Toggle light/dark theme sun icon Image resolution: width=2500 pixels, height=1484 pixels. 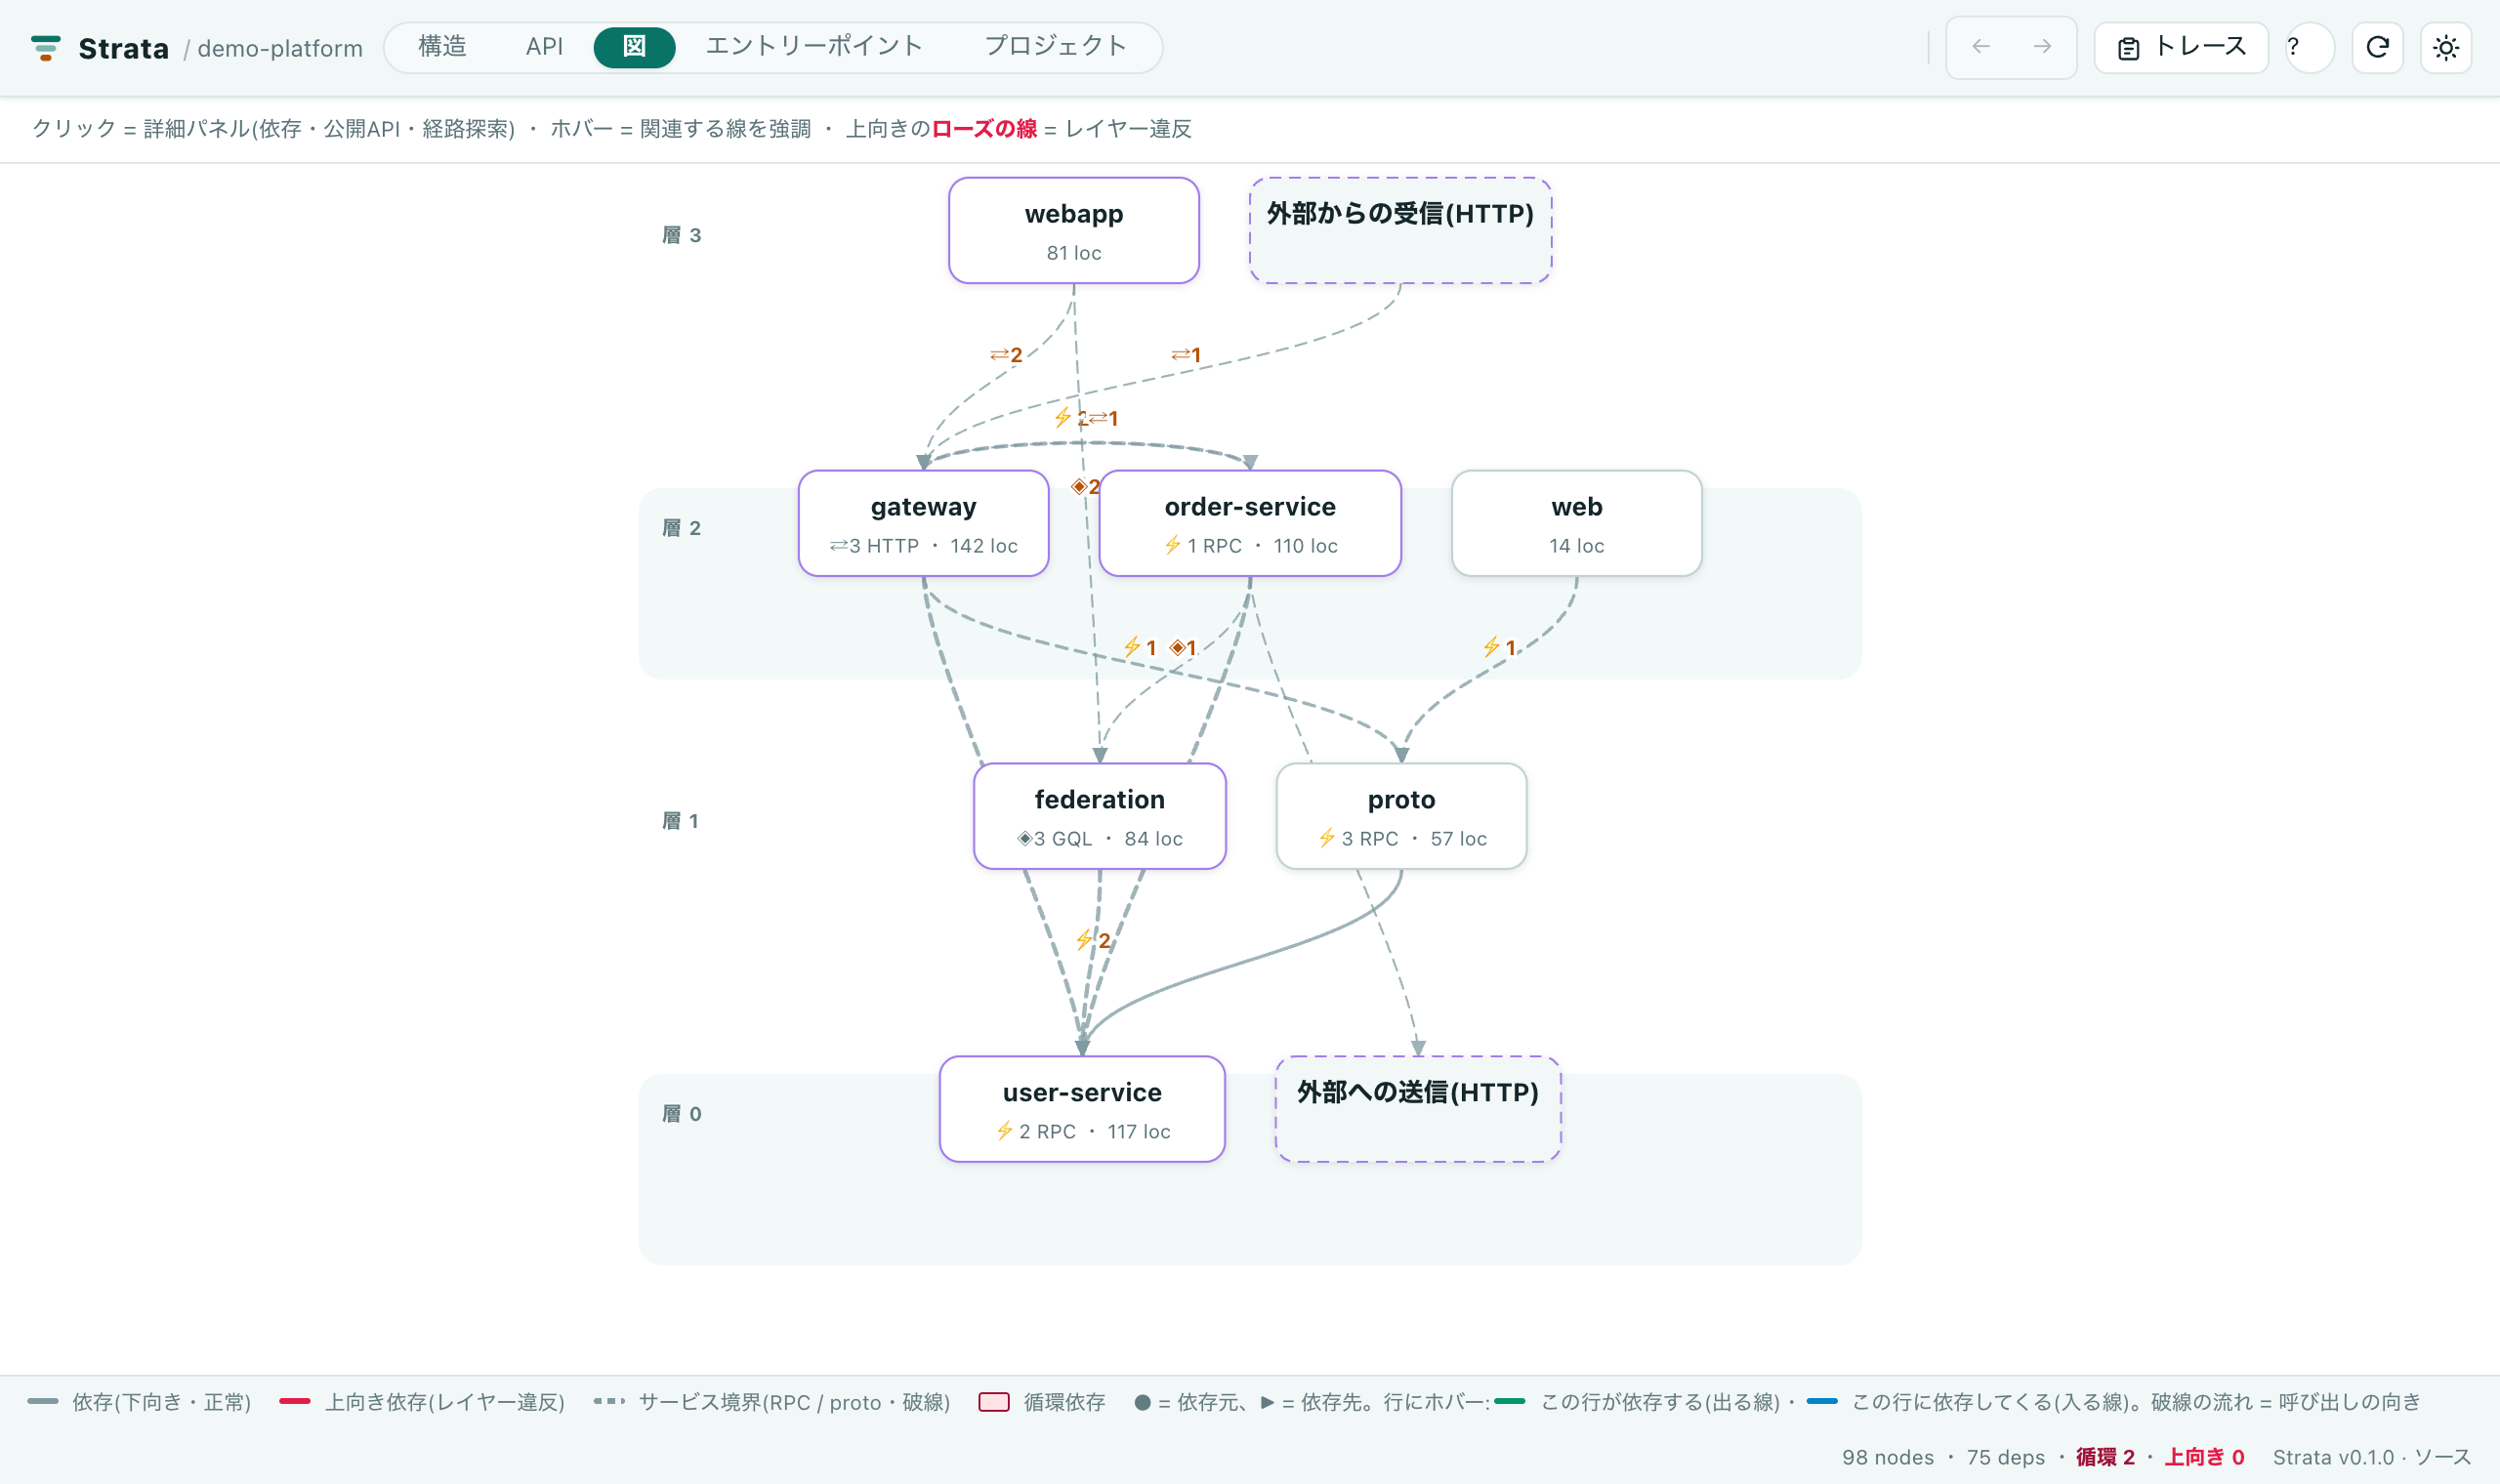(x=2446, y=47)
